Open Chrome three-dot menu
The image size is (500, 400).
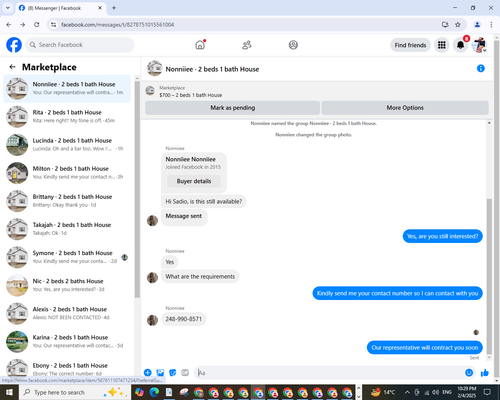tap(491, 25)
